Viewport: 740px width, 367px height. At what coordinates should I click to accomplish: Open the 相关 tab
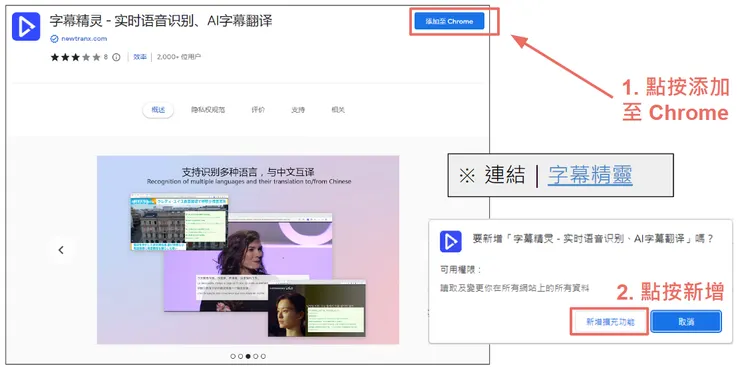(338, 110)
